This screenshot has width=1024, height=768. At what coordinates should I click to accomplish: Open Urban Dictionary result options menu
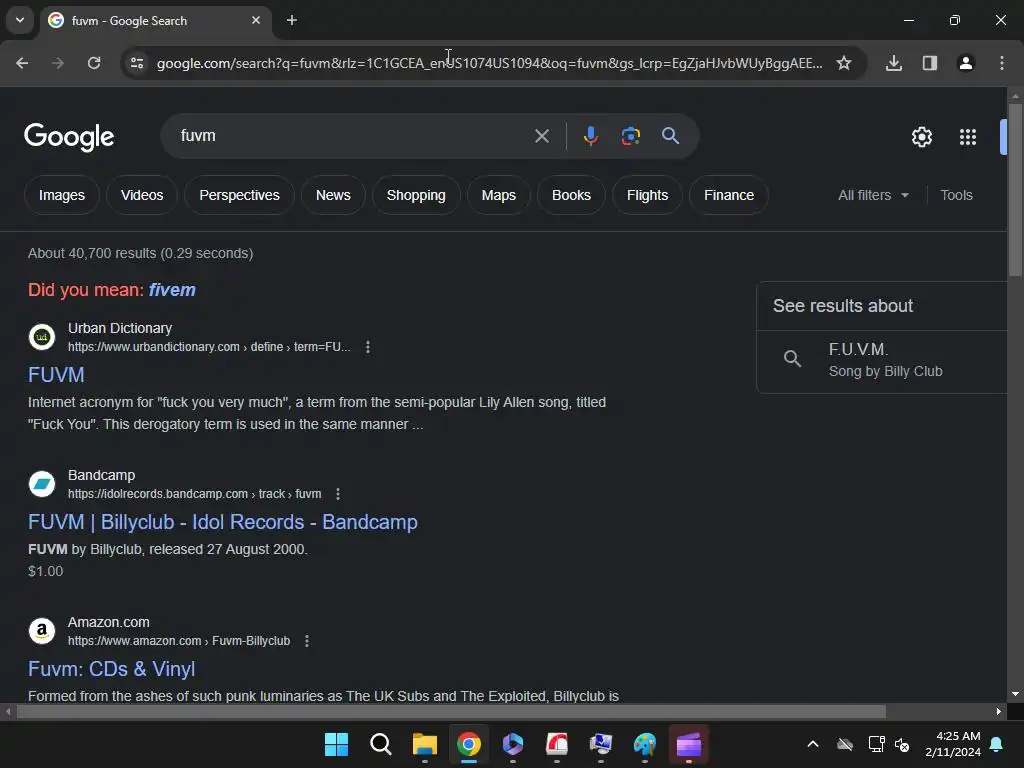pyautogui.click(x=368, y=347)
